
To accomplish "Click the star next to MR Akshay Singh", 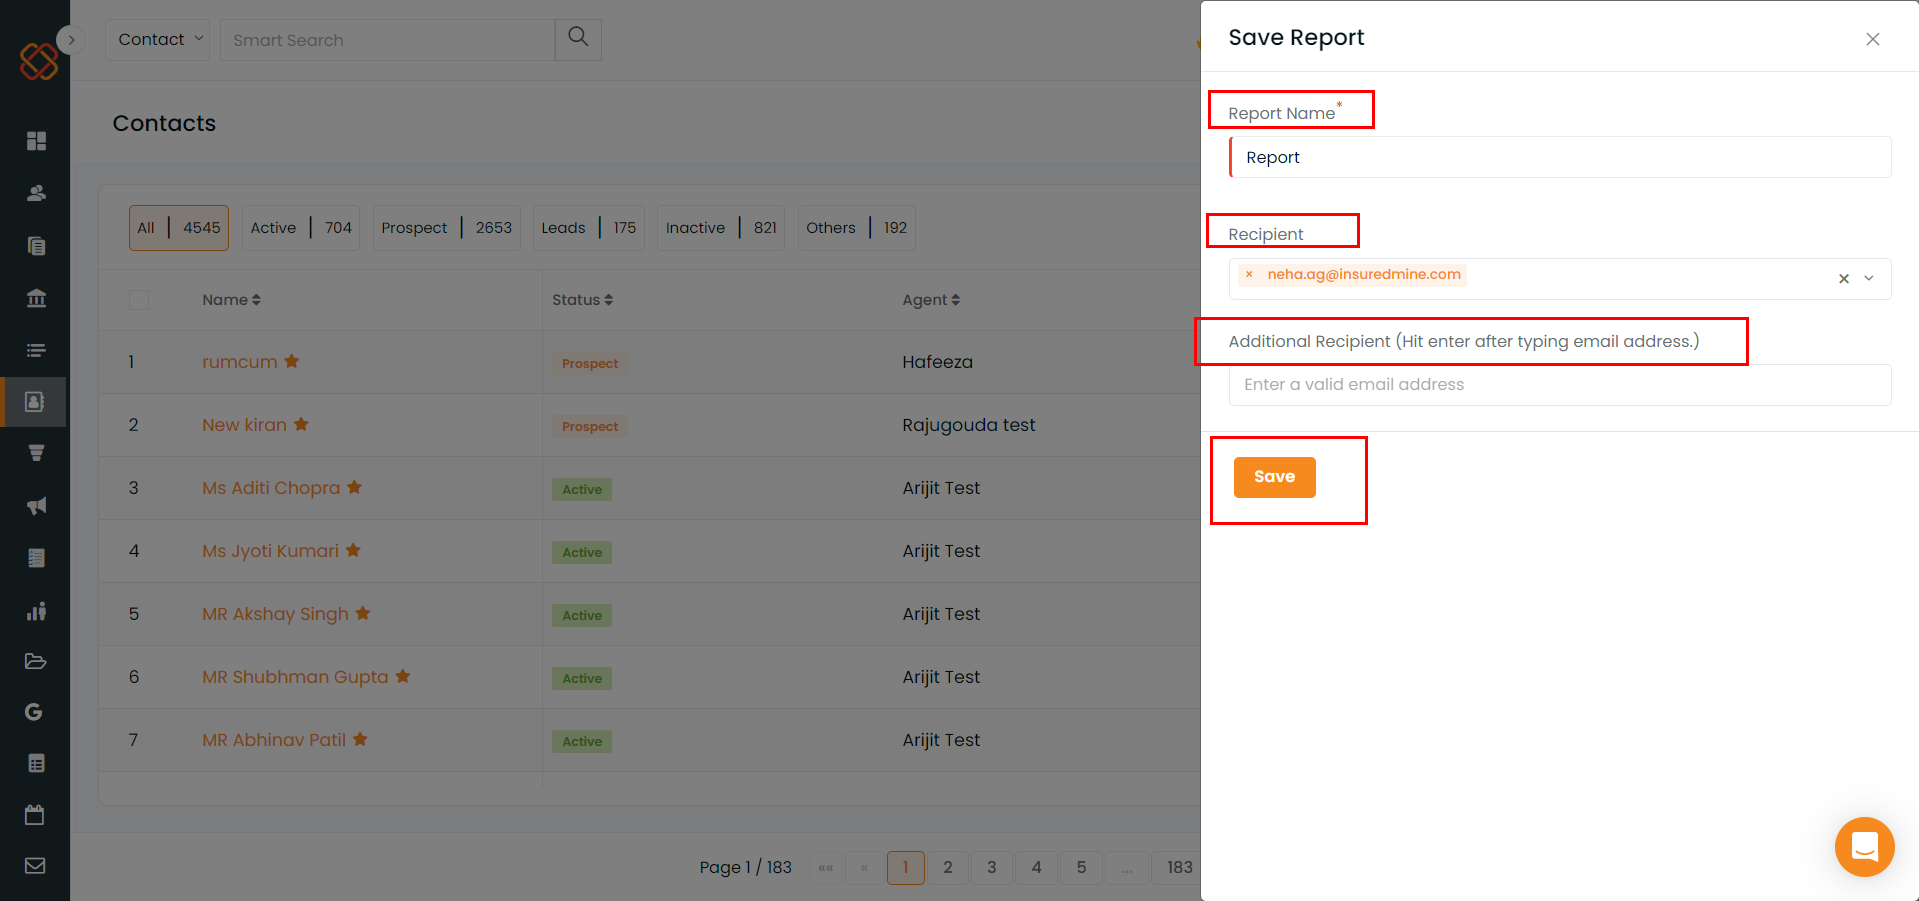I will (x=363, y=613).
